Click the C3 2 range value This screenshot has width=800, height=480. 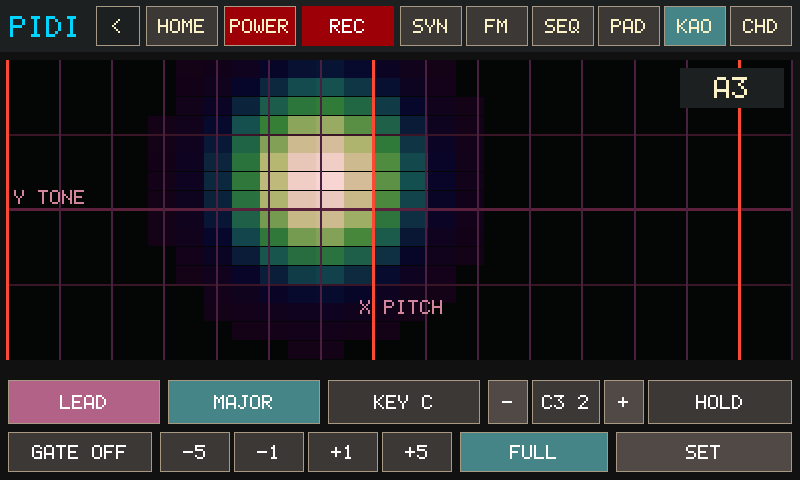(x=565, y=402)
